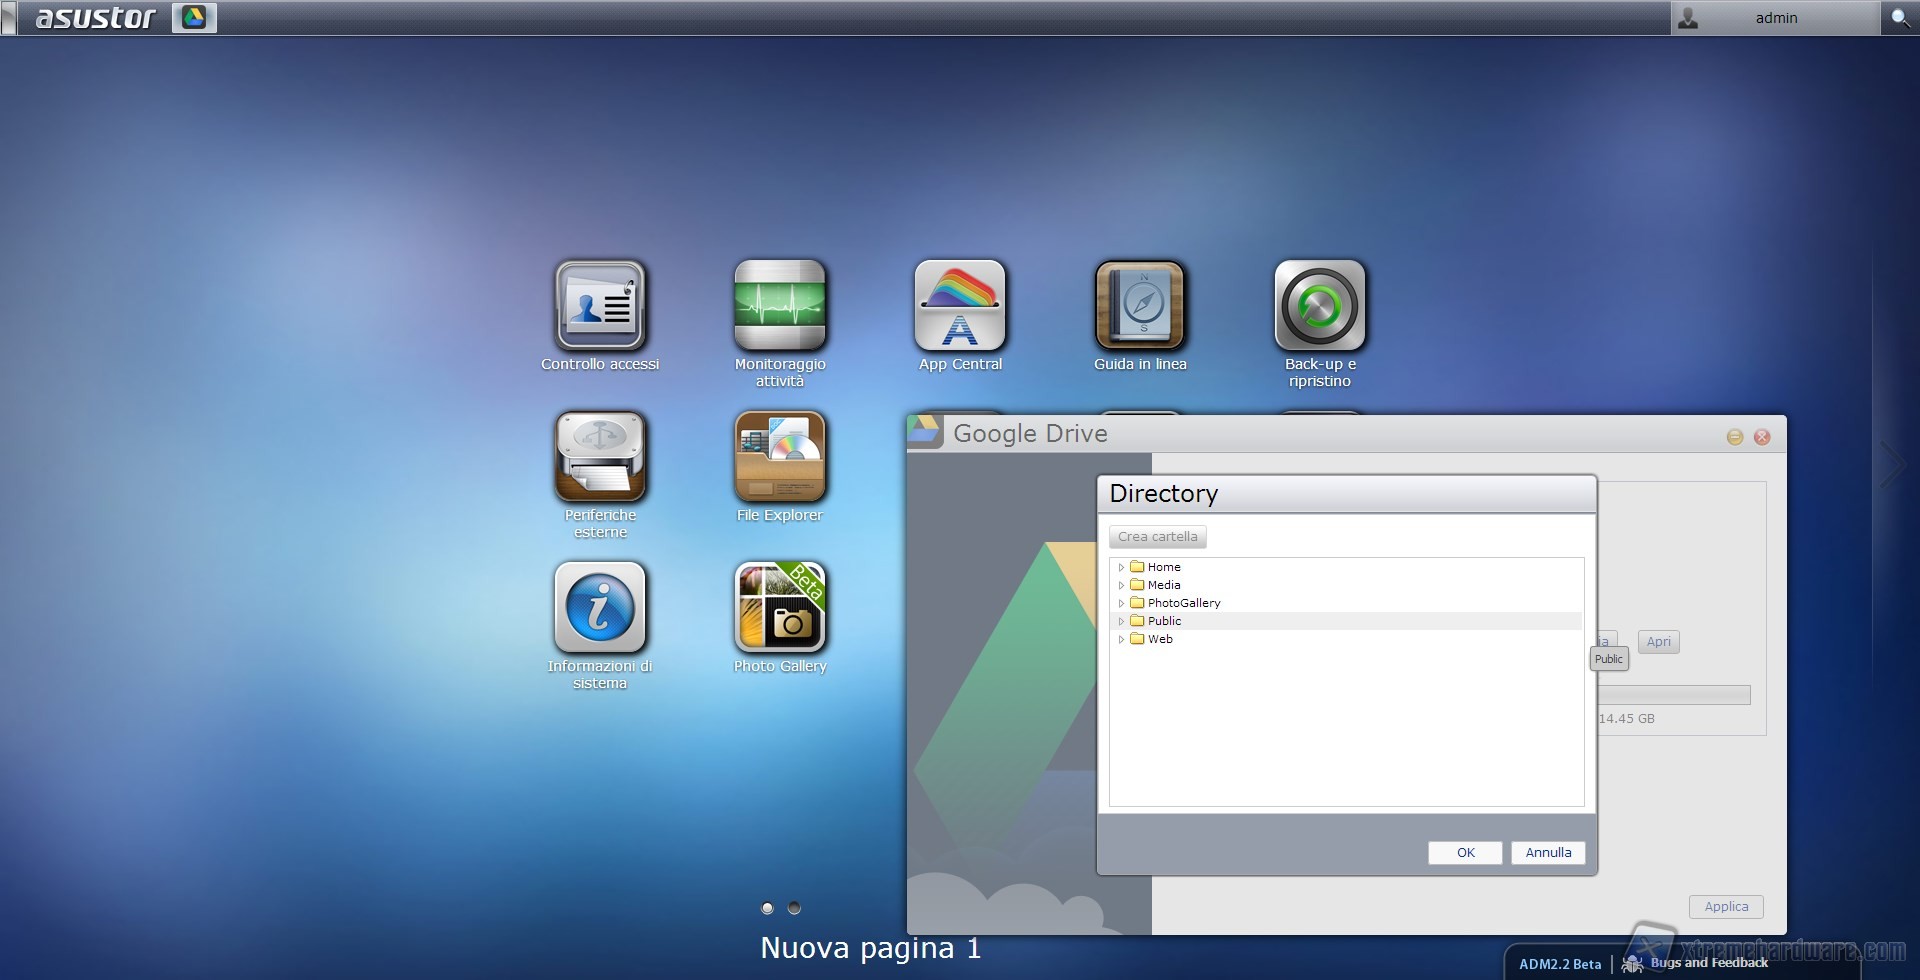Open search magnifier in top bar
1920x980 pixels.
coord(1900,18)
